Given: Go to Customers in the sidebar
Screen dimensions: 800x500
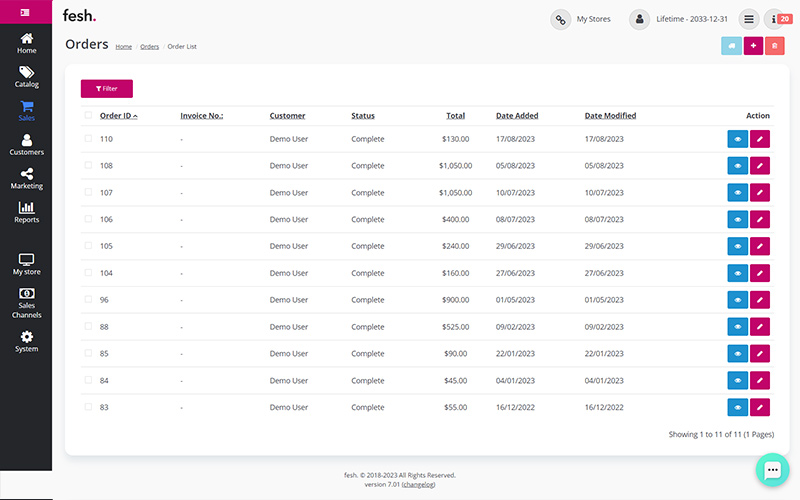Looking at the screenshot, I should point(26,145).
